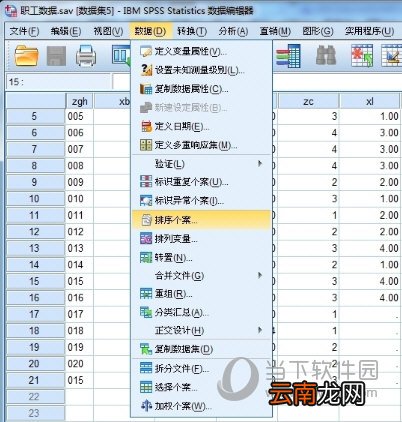Click the 加权个案 scale icon
Viewport: 402px width, 422px height.
pos(146,406)
